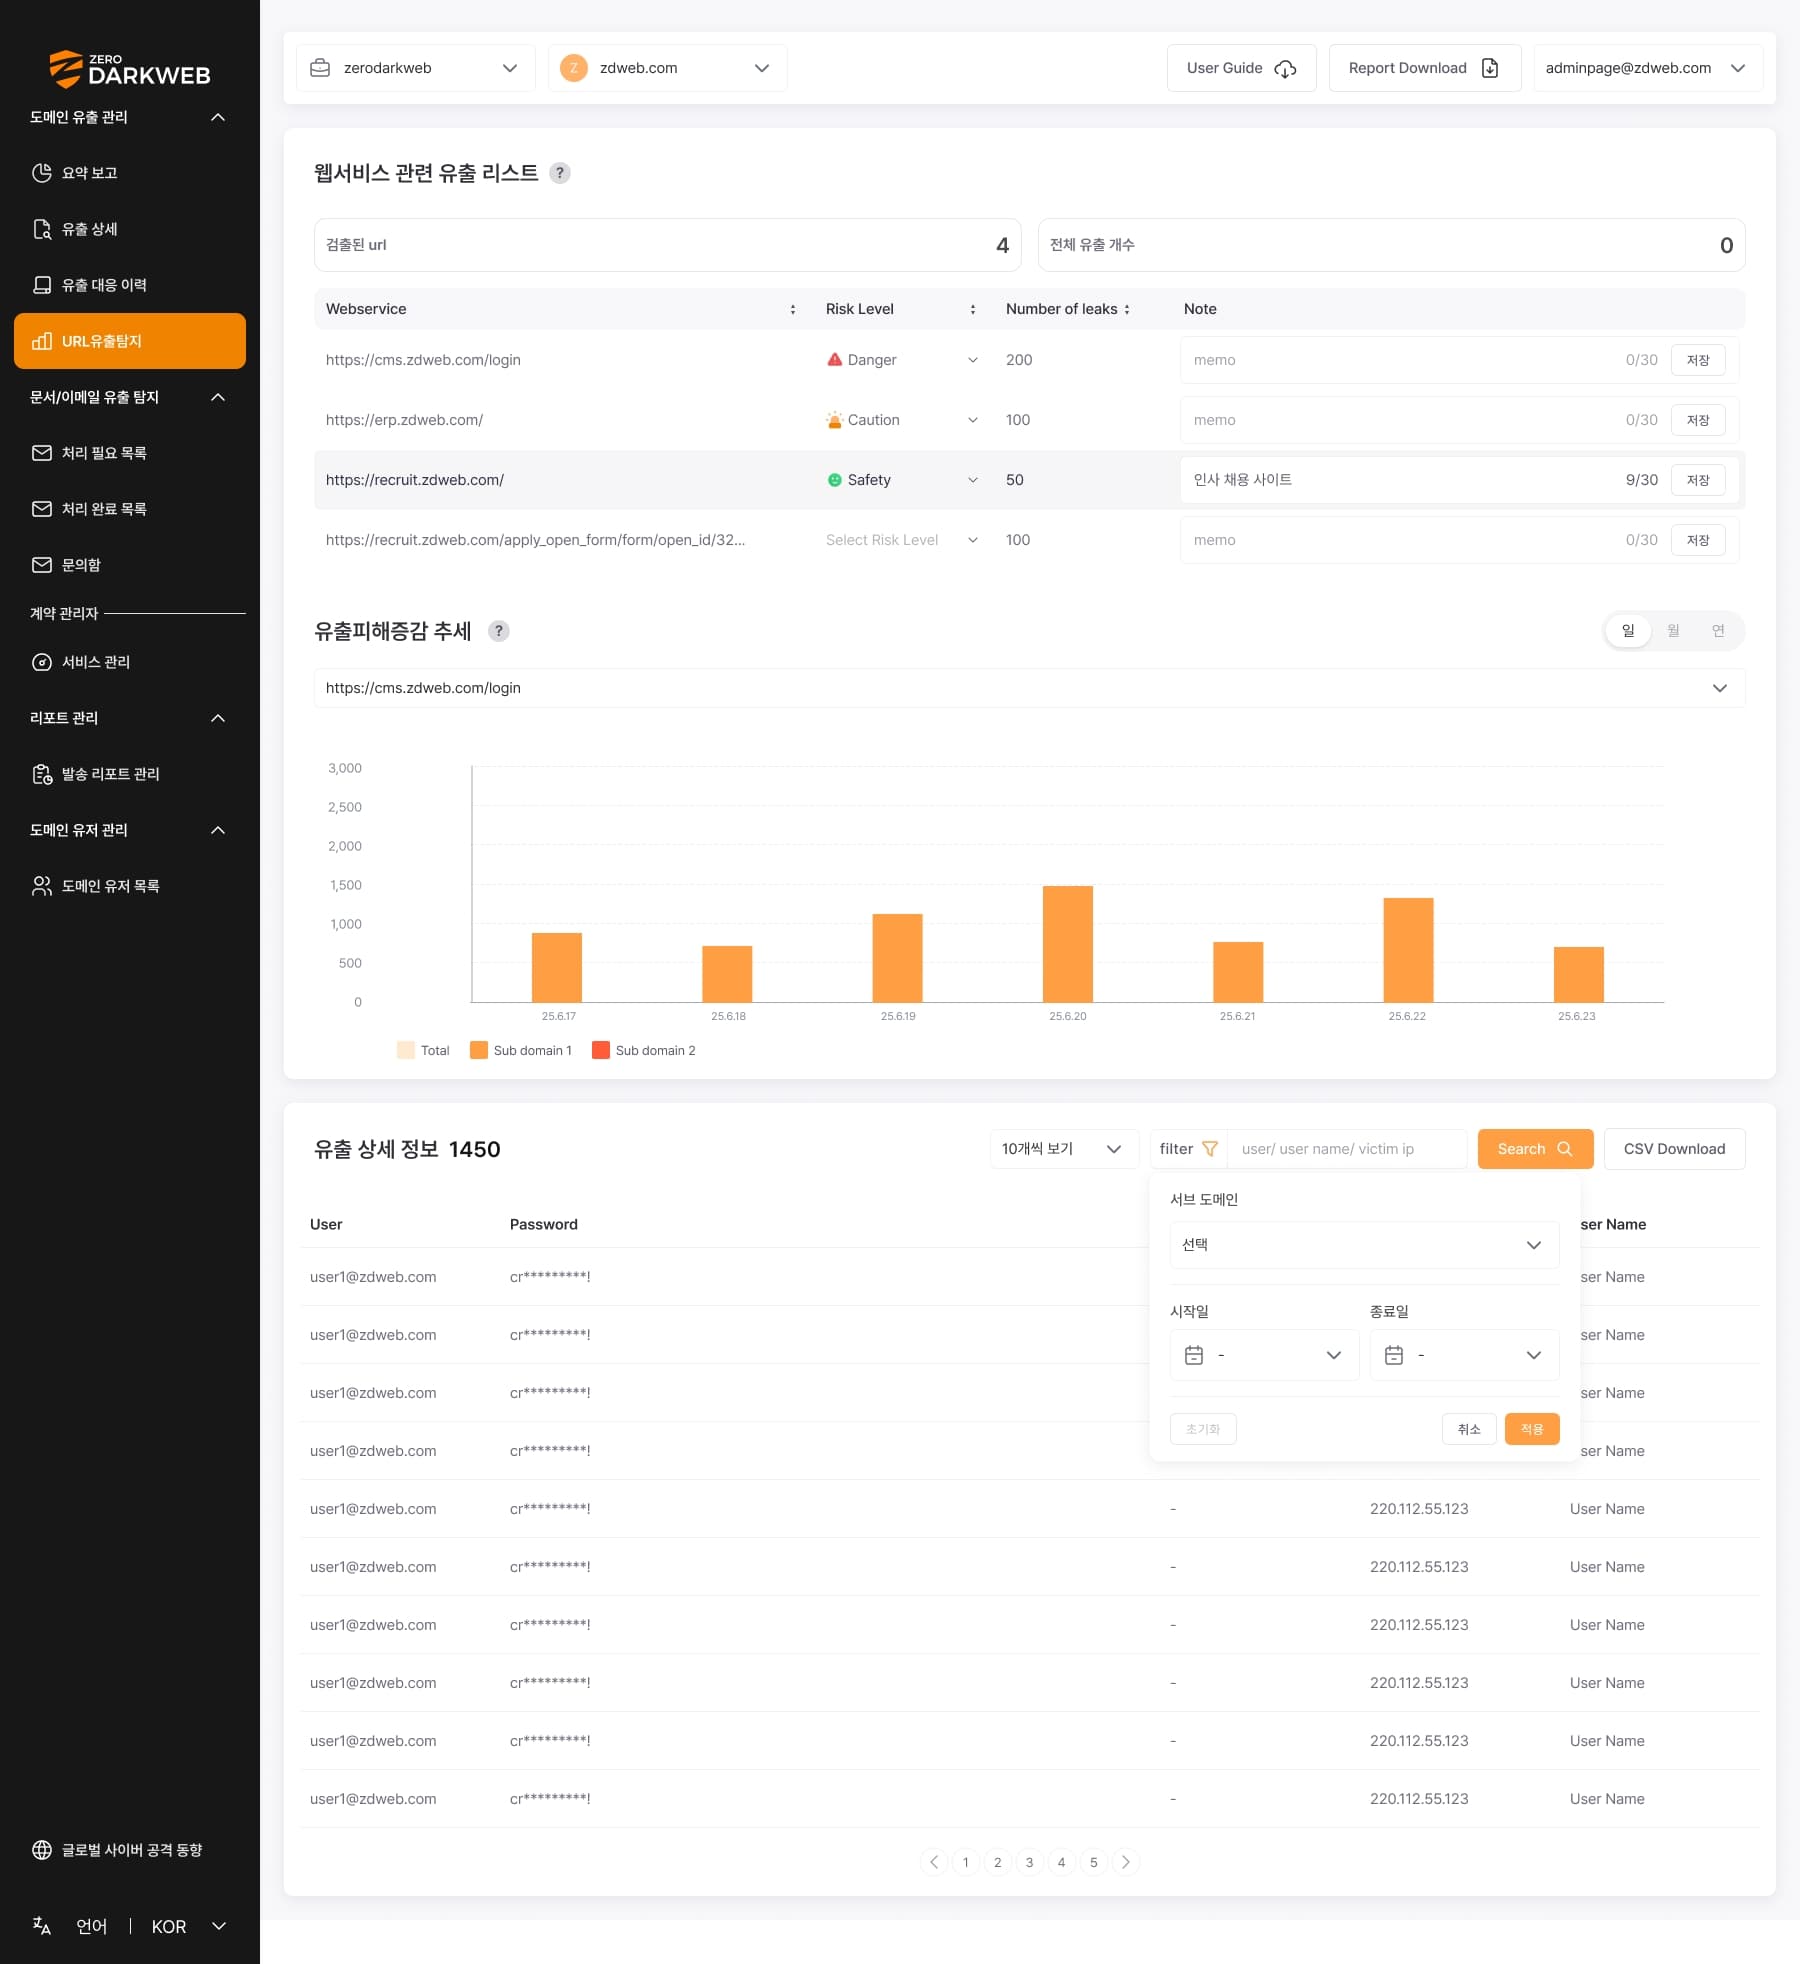Screen dimensions: 1800x1964
Task: Go to 유출 대응 이력 page
Action: pos(130,285)
